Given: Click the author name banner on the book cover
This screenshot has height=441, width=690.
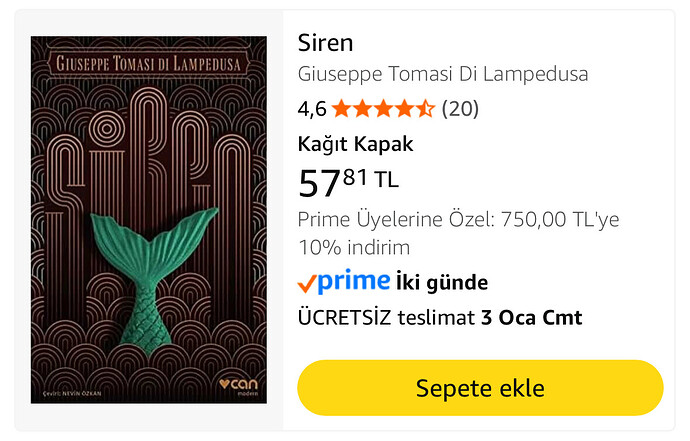Looking at the screenshot, I should (x=149, y=64).
